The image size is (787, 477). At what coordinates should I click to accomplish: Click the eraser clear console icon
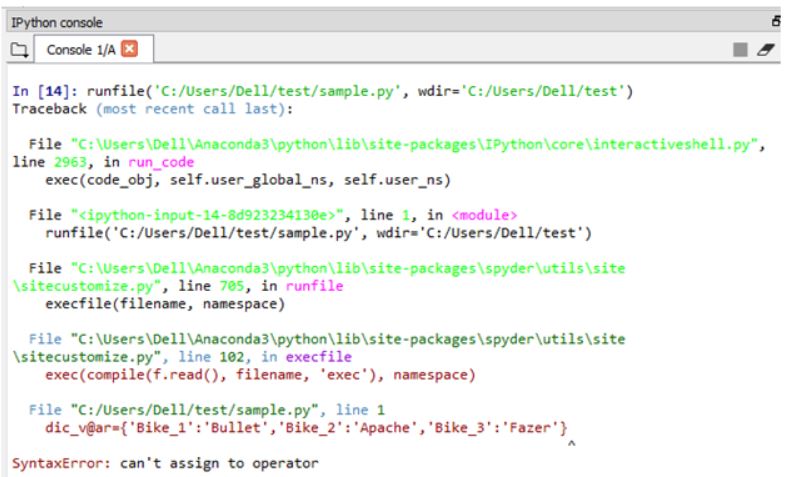pyautogui.click(x=766, y=49)
